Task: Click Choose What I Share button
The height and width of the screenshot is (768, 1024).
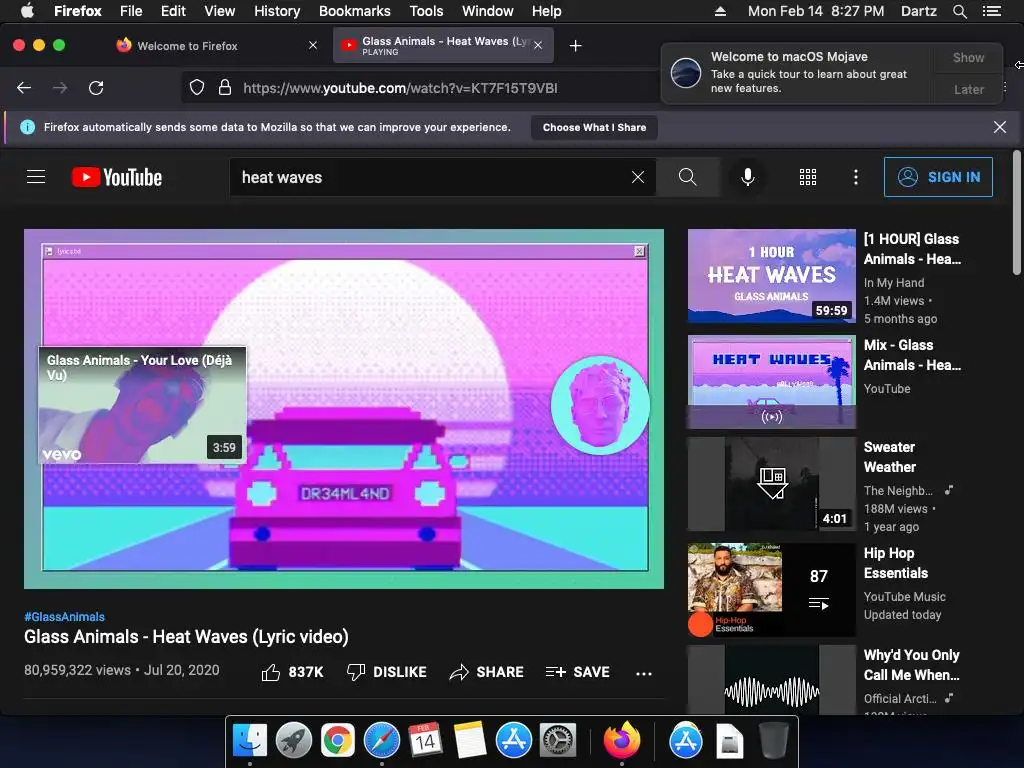Action: 594,127
